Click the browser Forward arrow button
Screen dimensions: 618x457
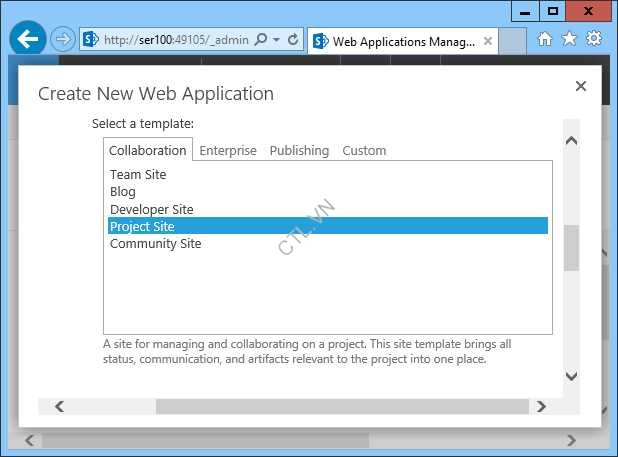[63, 39]
